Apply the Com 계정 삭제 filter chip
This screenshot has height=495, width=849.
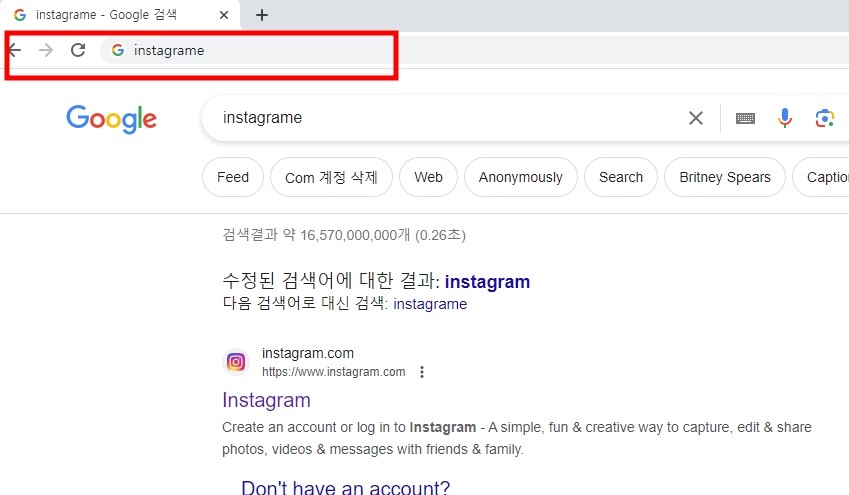(x=331, y=177)
